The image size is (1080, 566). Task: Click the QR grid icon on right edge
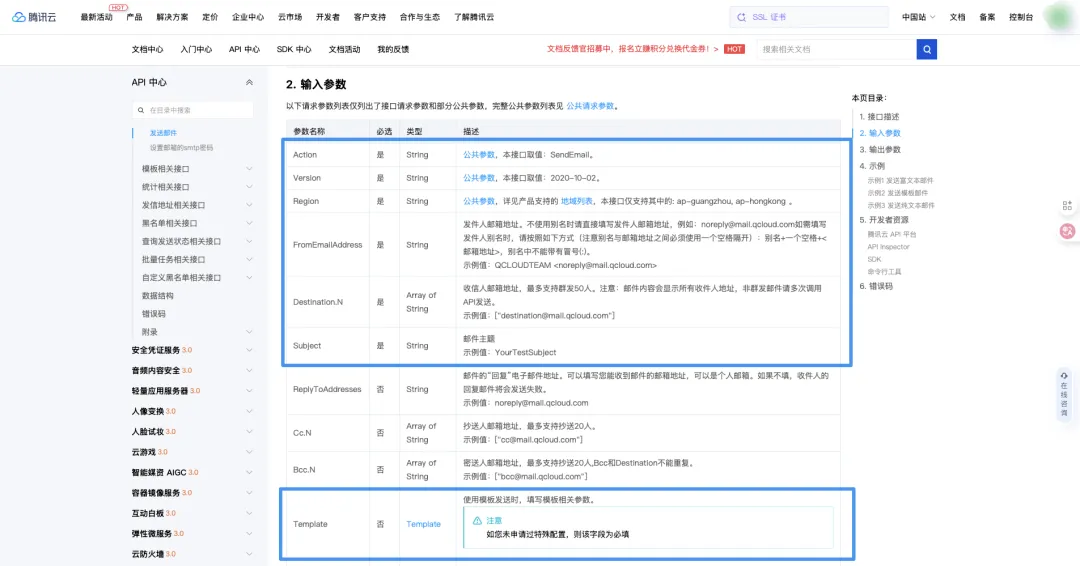(x=1067, y=206)
